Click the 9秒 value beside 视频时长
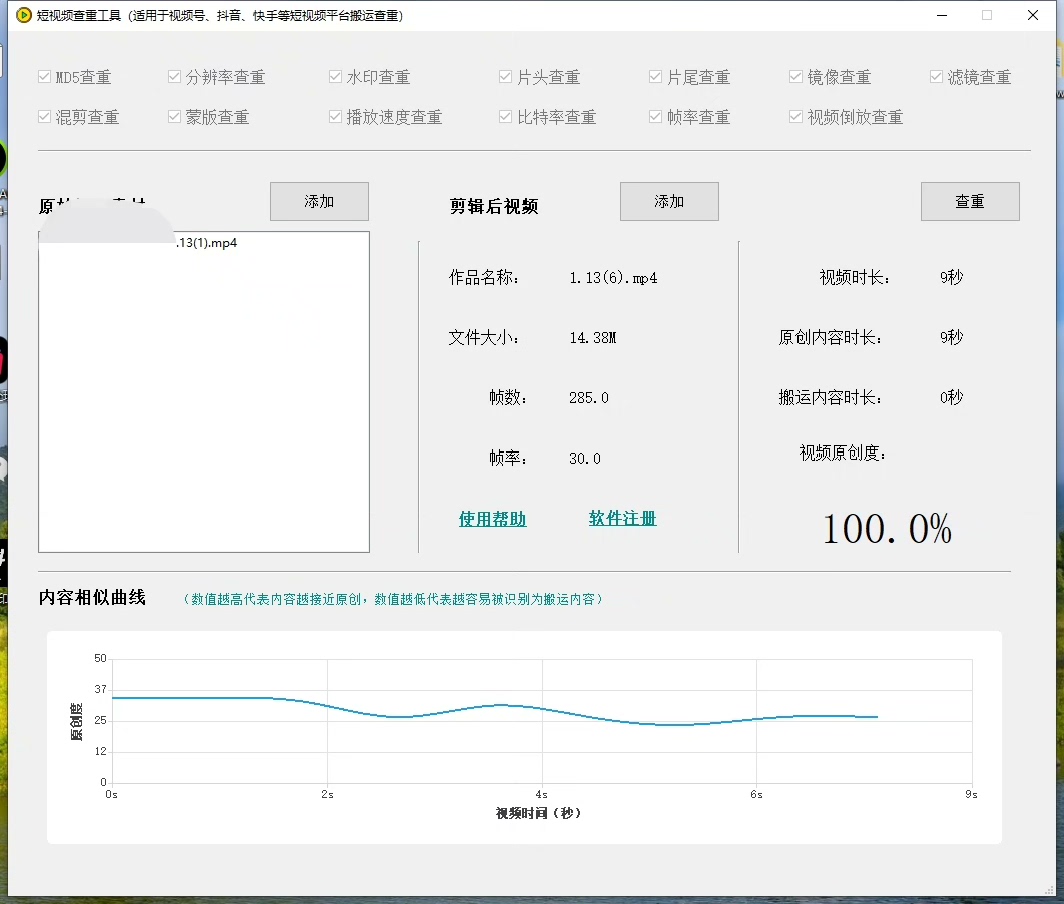 (951, 277)
